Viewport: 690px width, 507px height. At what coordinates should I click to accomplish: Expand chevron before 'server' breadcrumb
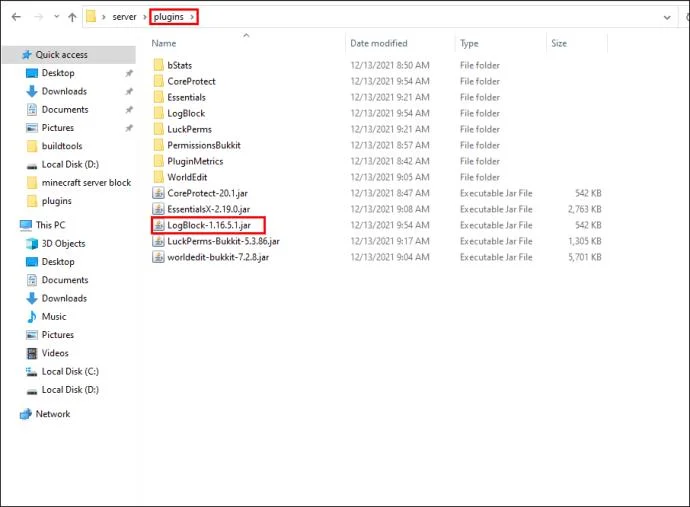pyautogui.click(x=104, y=17)
